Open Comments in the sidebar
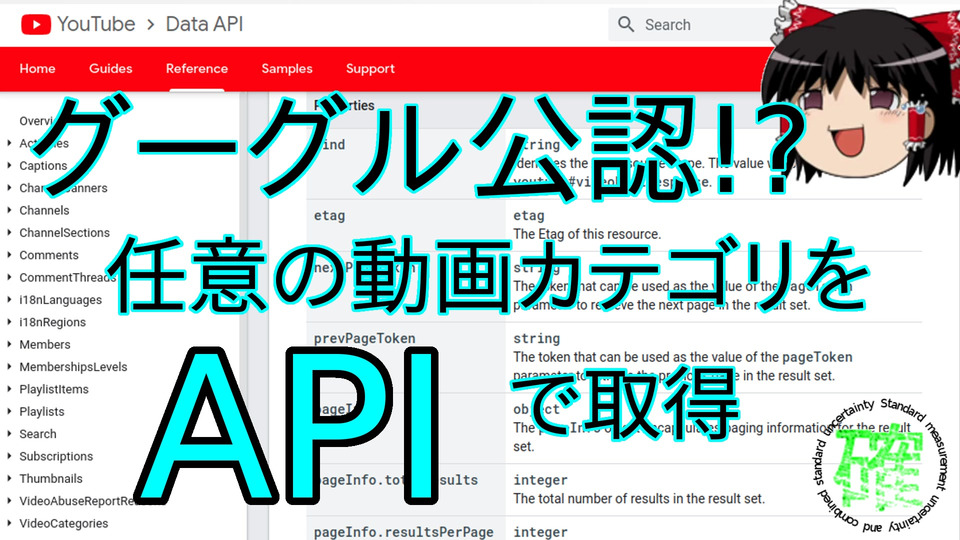 49,255
